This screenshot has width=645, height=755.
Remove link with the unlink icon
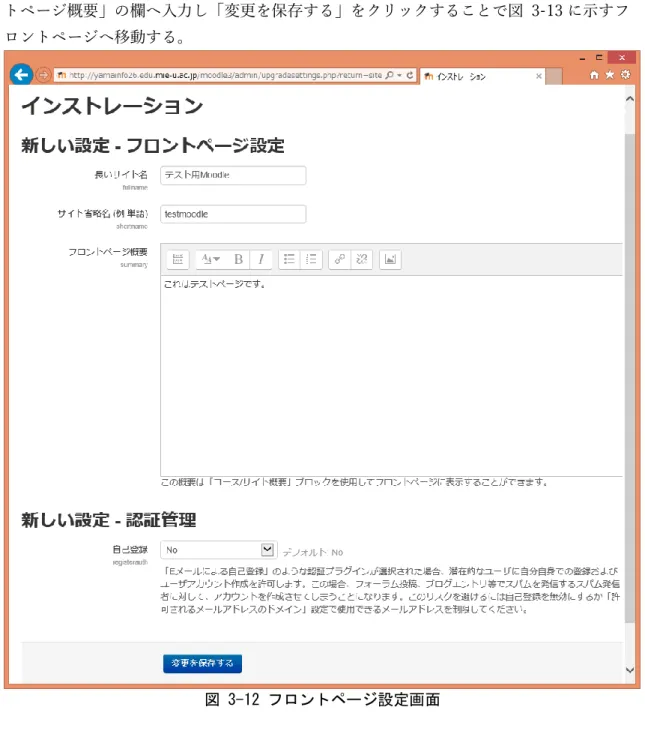(x=361, y=259)
